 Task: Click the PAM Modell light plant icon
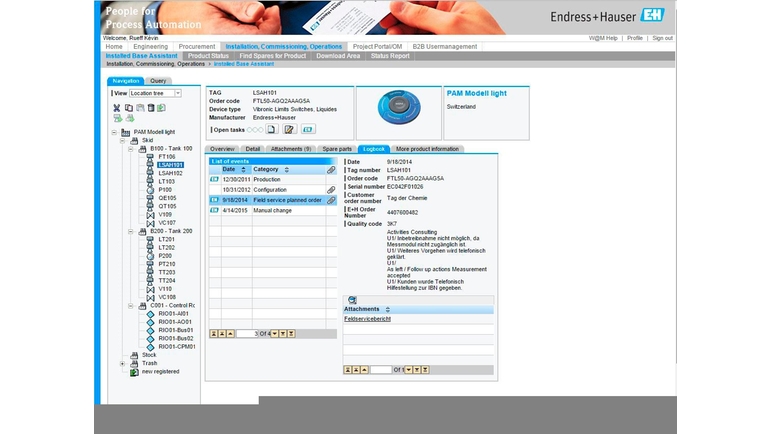125,132
